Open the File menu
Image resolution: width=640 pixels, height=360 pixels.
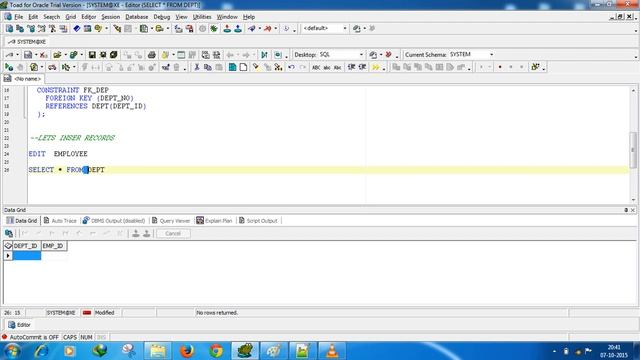pyautogui.click(x=19, y=17)
